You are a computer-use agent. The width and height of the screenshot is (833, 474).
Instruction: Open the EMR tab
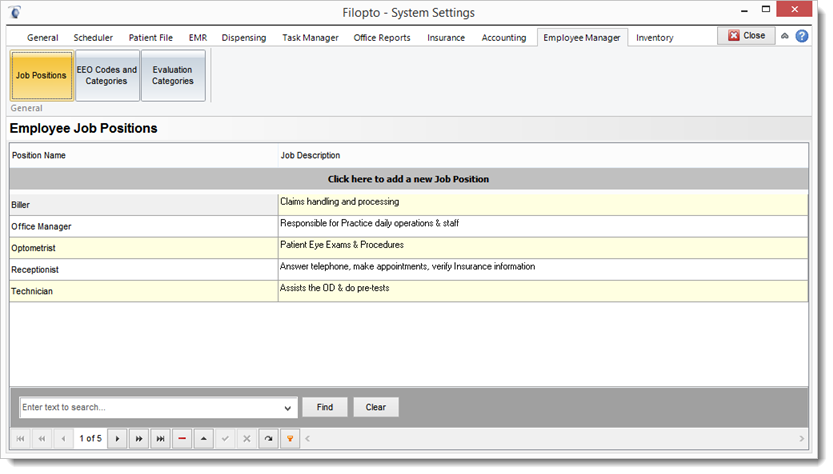point(198,38)
